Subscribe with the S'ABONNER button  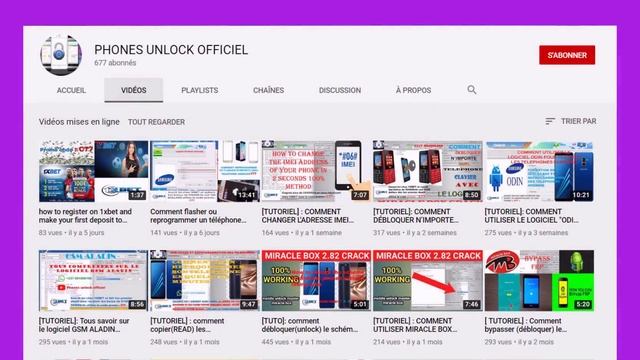pyautogui.click(x=567, y=55)
